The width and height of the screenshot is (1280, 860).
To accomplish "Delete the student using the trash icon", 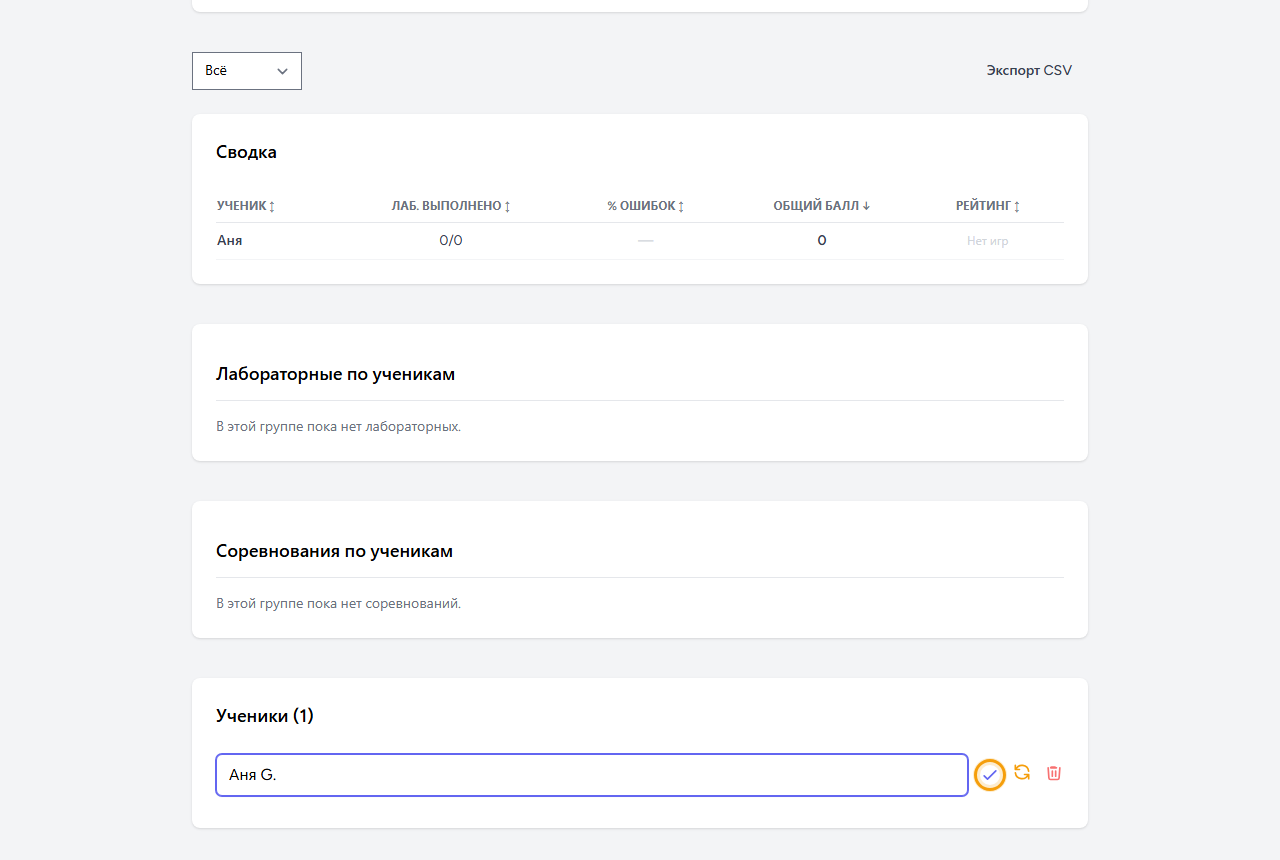I will 1054,773.
